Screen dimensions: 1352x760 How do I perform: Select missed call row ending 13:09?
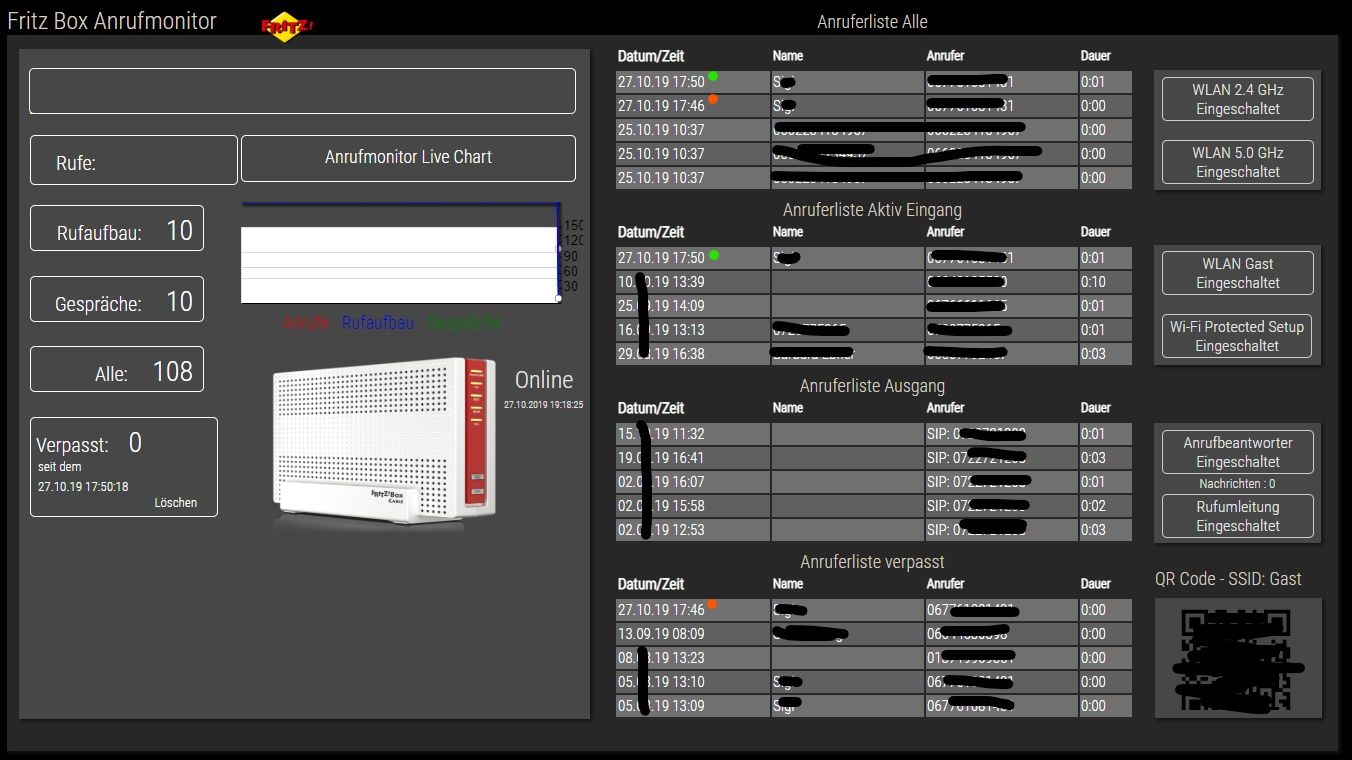(x=874, y=706)
